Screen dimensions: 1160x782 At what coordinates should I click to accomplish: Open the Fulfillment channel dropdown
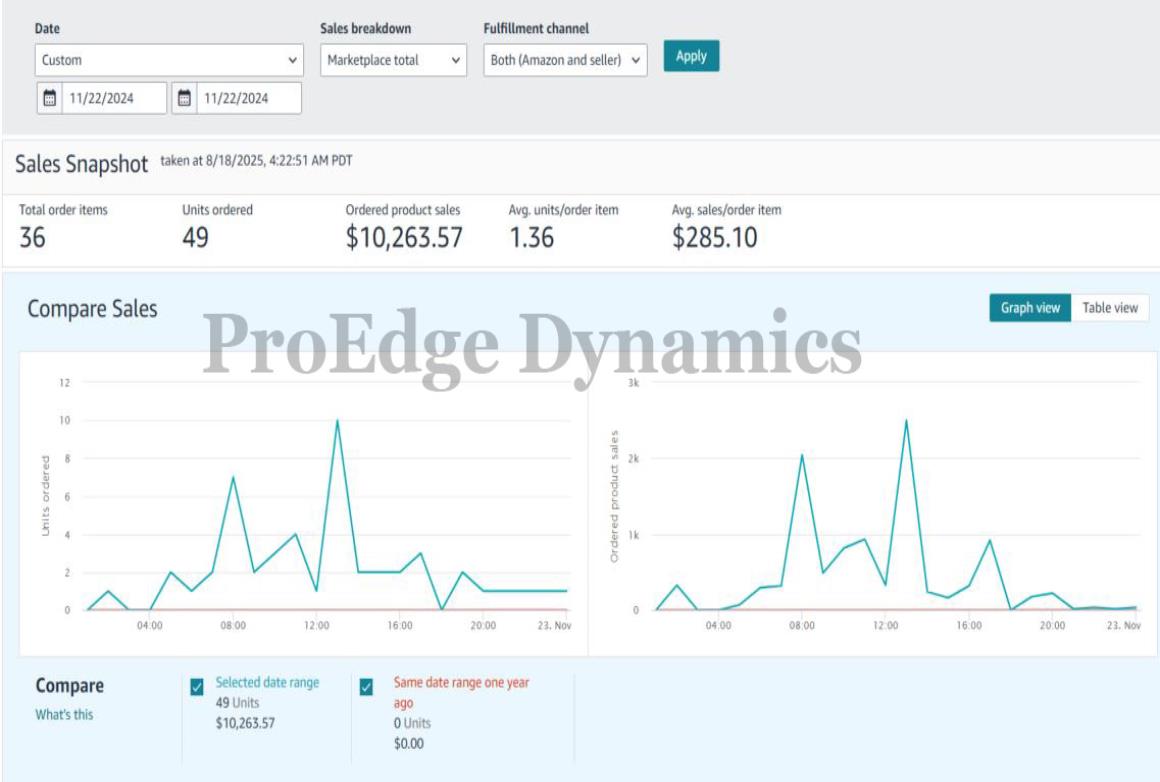[x=565, y=60]
